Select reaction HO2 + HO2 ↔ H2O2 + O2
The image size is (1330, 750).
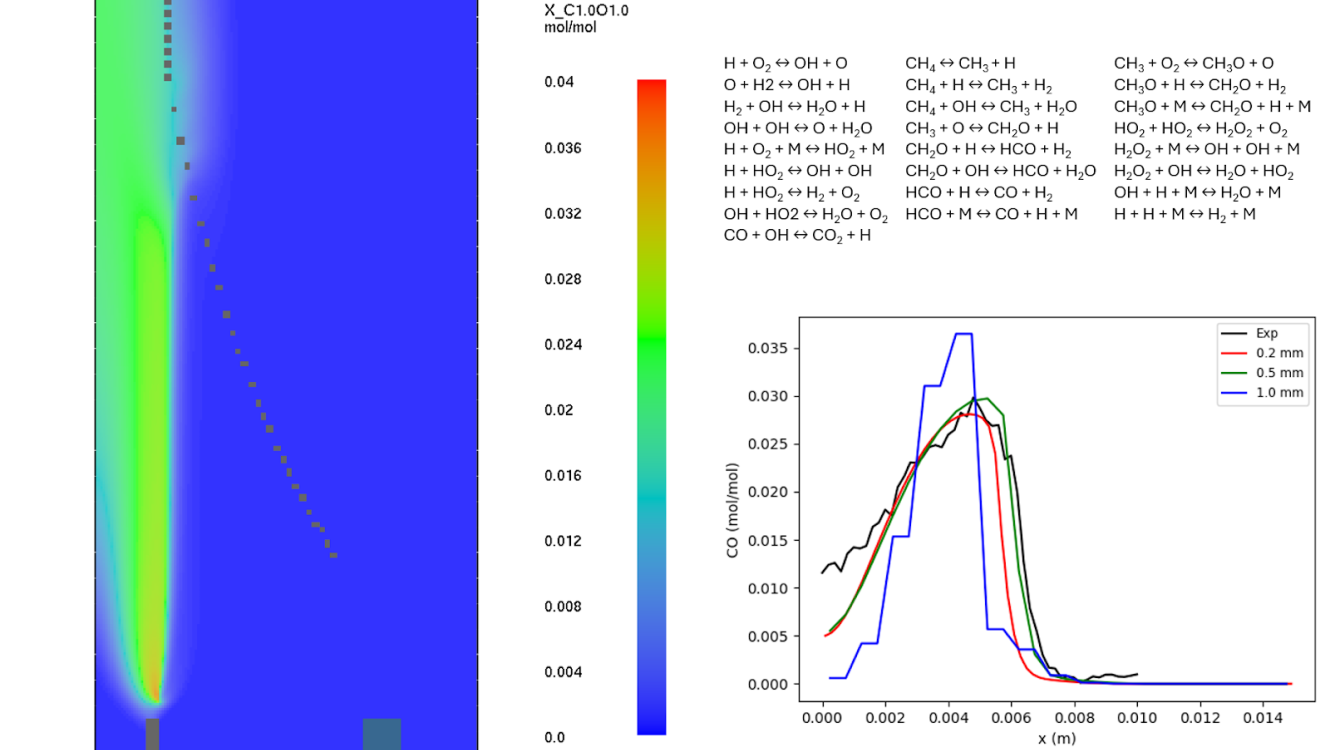[1201, 129]
